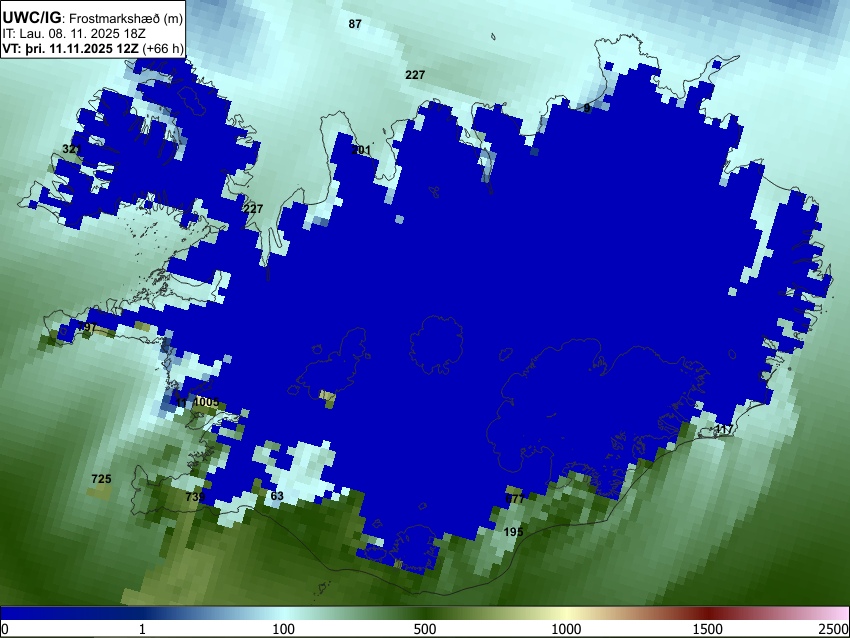Click the map value 877 in the south
850x638 pixels.
[x=514, y=499]
